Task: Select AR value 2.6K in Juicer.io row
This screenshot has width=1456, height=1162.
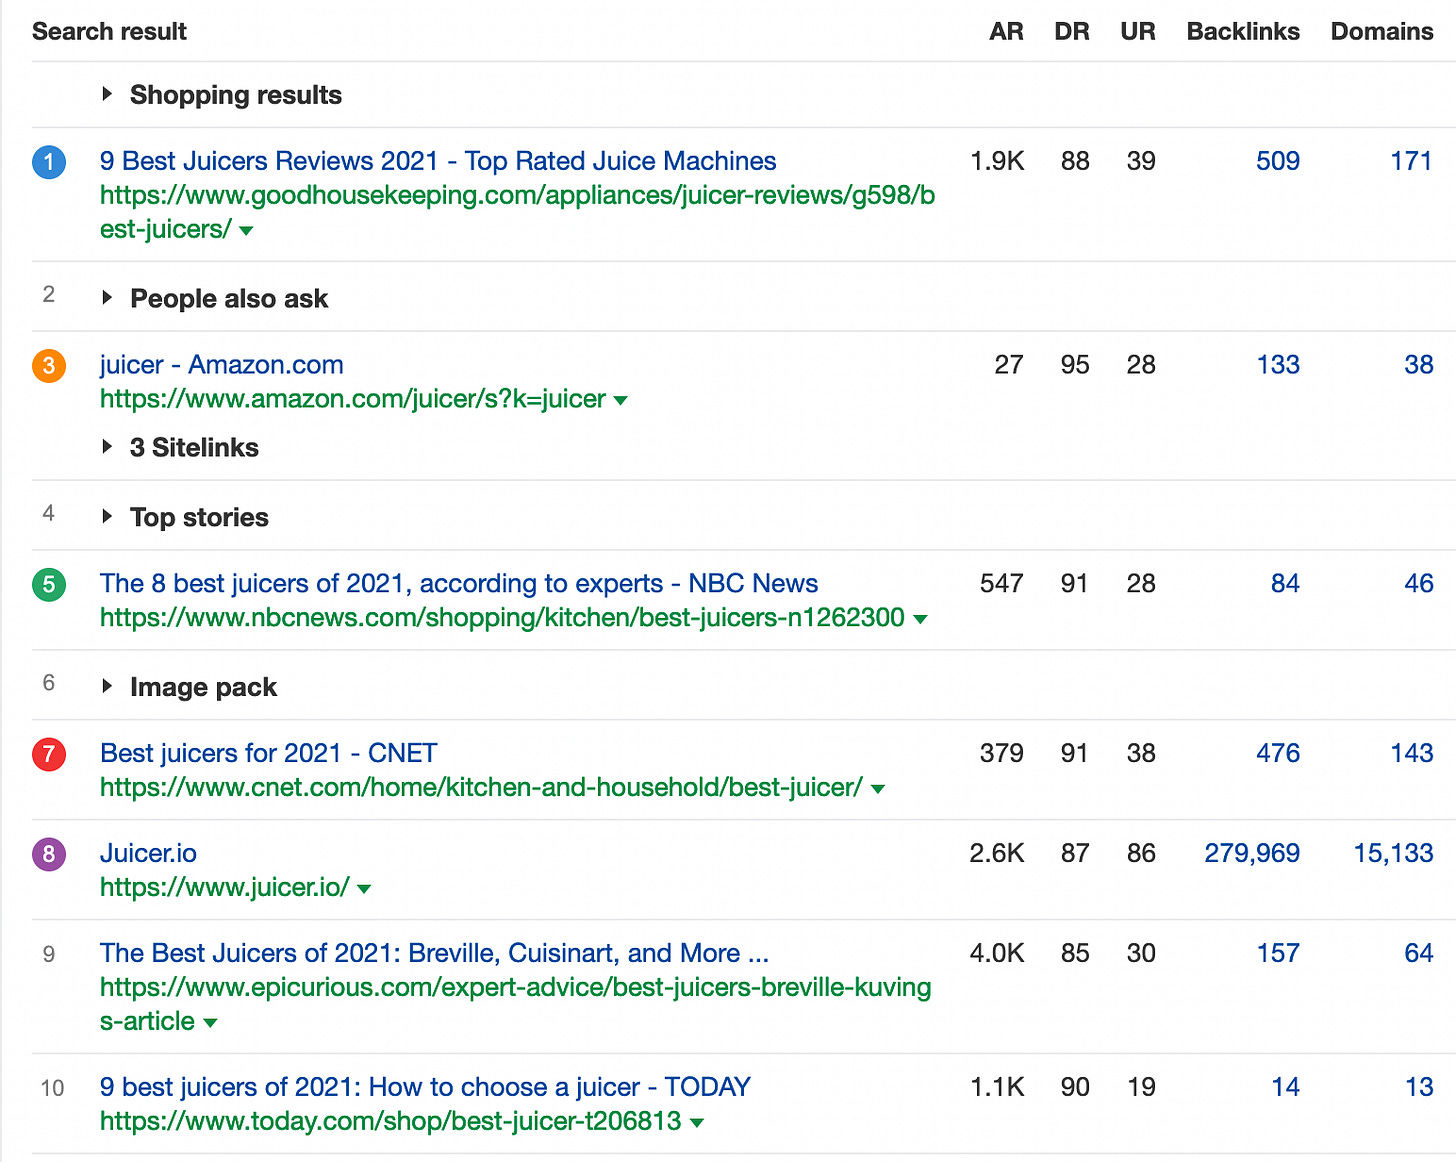Action: (x=997, y=853)
